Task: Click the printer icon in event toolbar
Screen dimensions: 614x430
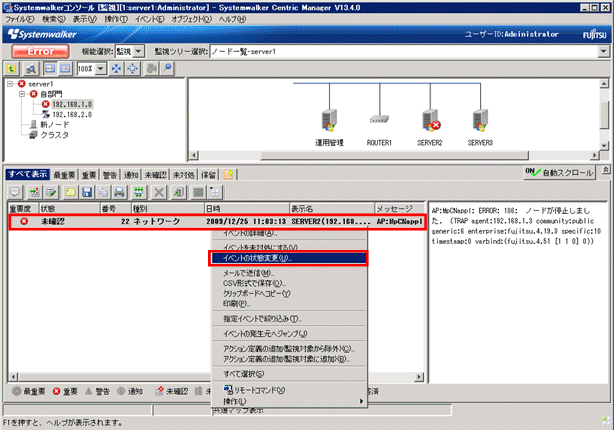Action: pyautogui.click(x=119, y=192)
